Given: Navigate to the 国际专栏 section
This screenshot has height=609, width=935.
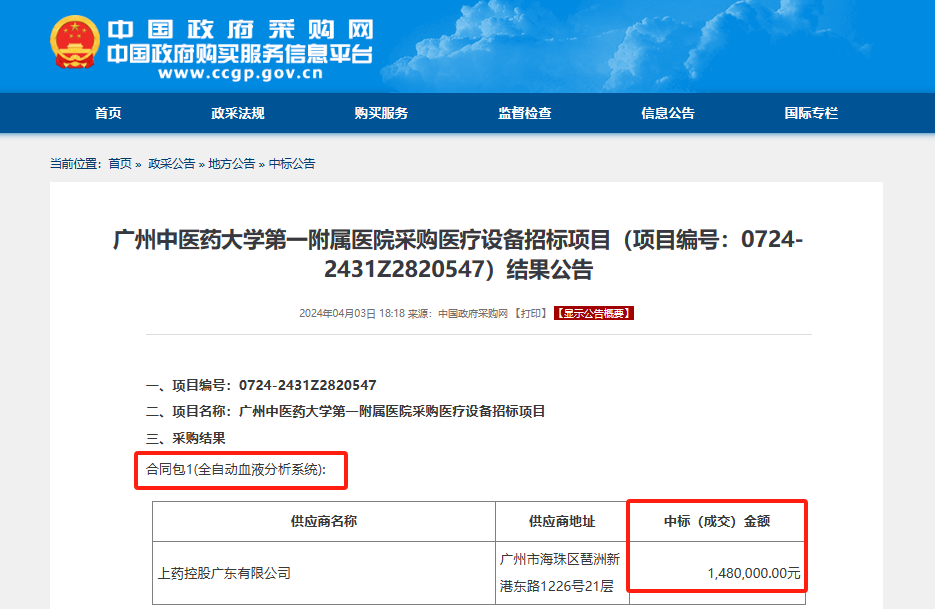Looking at the screenshot, I should tap(811, 113).
